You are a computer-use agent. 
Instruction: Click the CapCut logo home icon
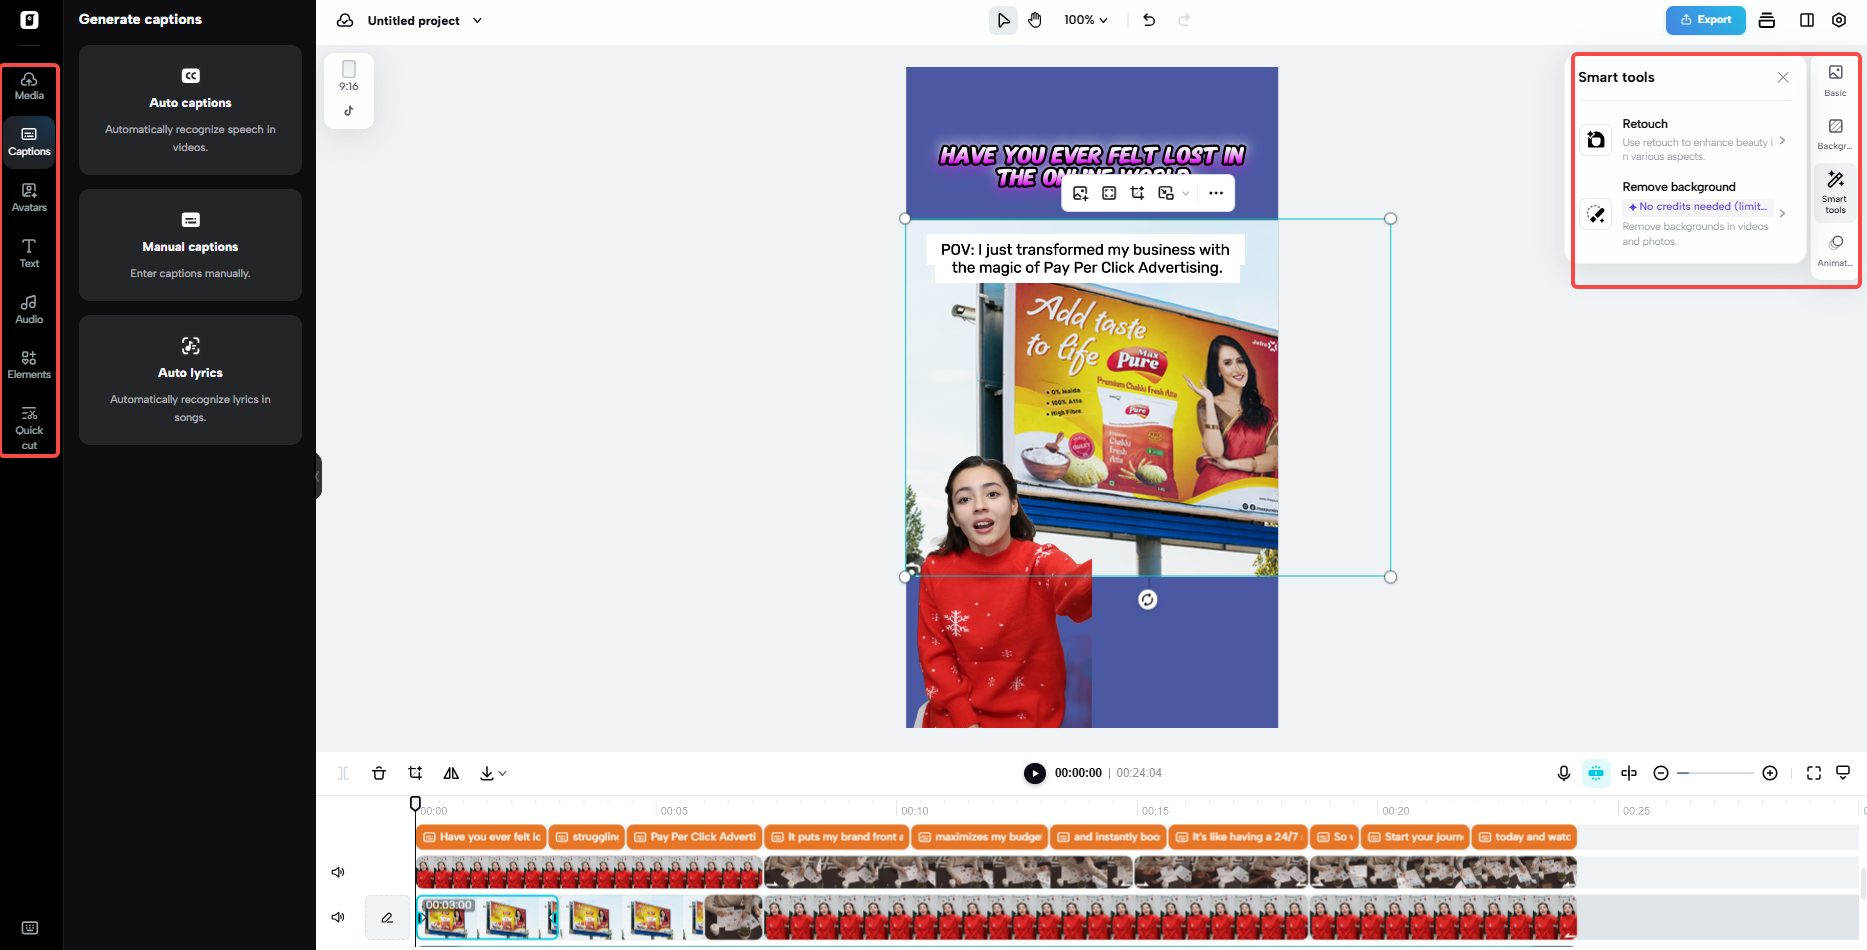point(29,20)
